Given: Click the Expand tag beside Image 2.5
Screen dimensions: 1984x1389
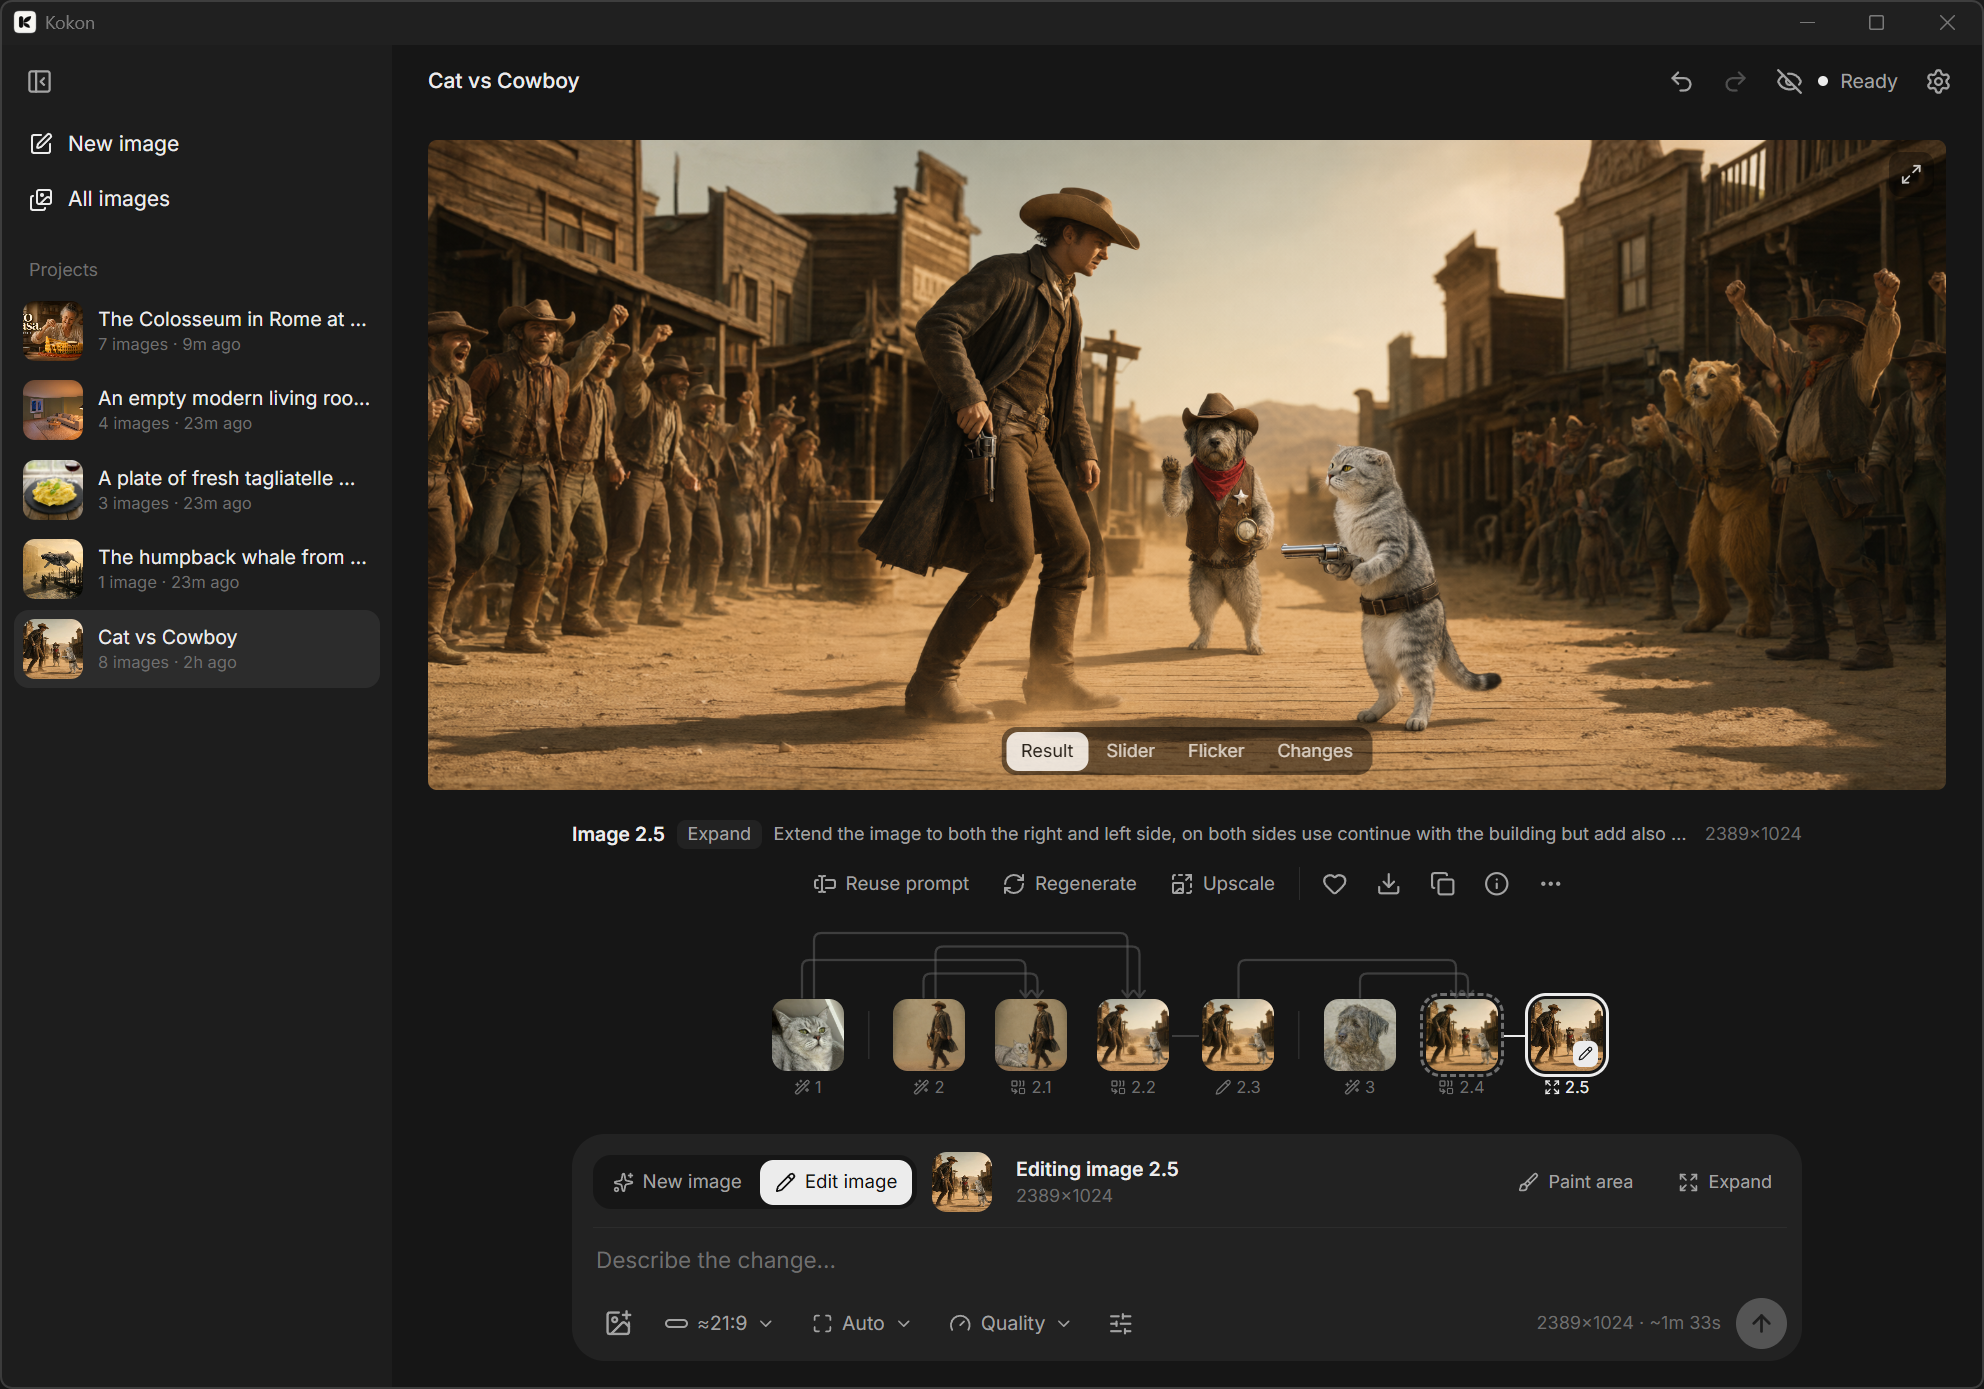Looking at the screenshot, I should (x=719, y=834).
